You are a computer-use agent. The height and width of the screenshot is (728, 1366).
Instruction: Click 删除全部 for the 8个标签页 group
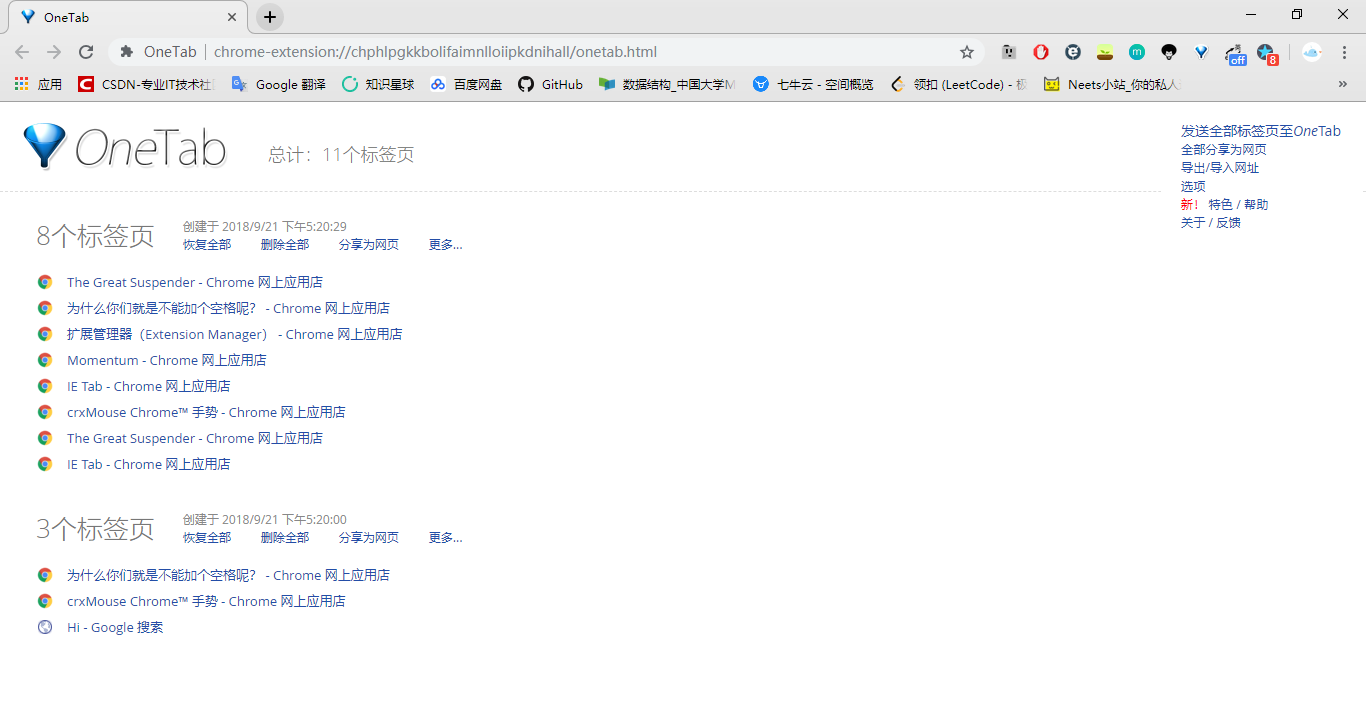(285, 244)
